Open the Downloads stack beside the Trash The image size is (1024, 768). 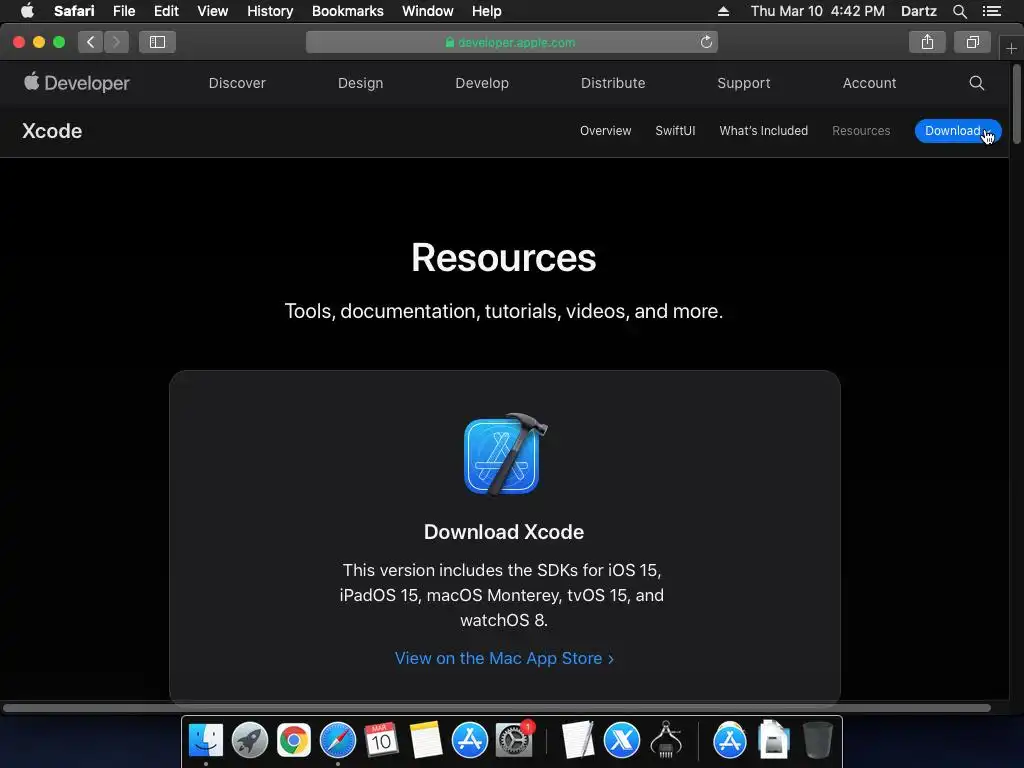(774, 740)
